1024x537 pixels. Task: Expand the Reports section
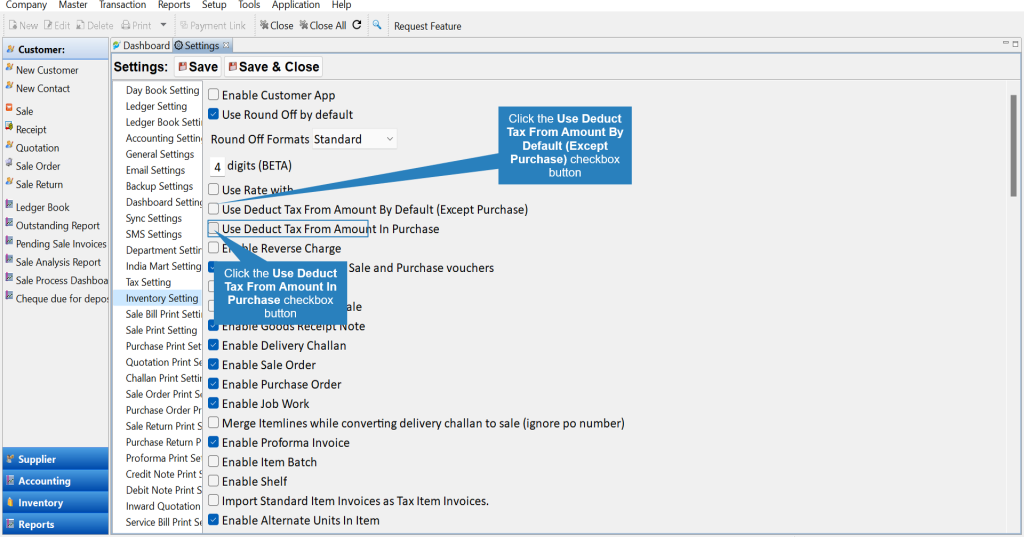(x=56, y=524)
